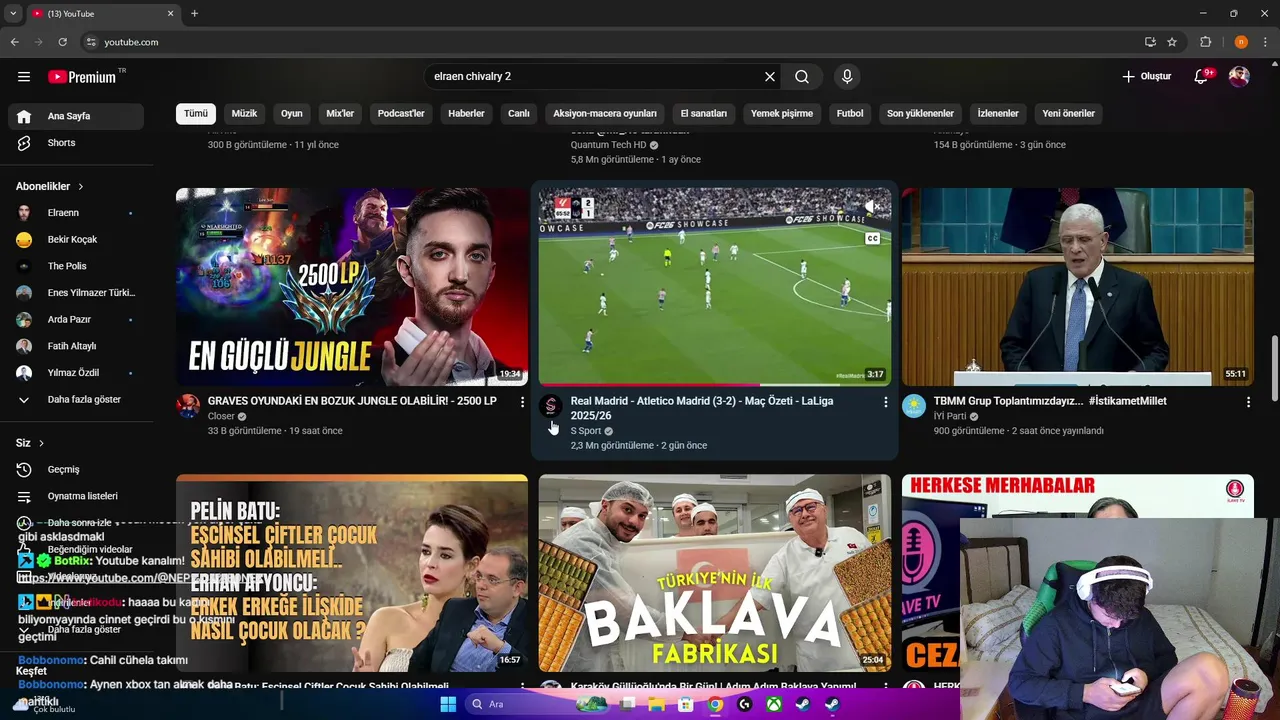This screenshot has width=1280, height=720.
Task: Open the notifications bell
Action: [1202, 76]
